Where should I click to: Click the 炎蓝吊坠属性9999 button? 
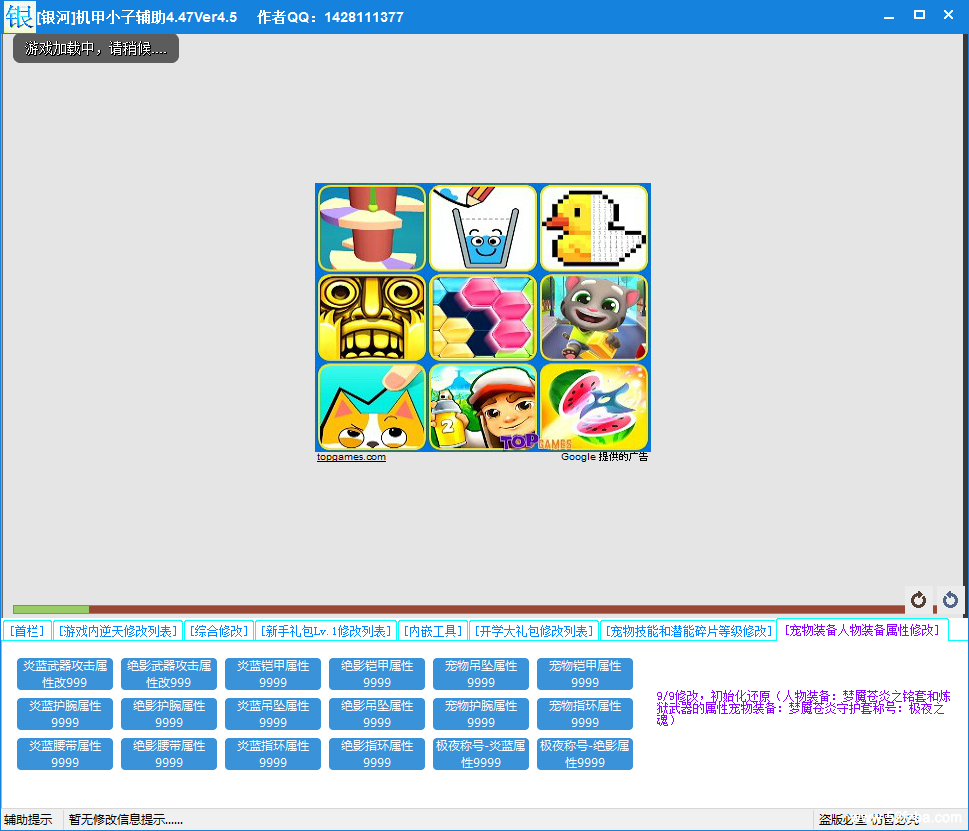click(x=273, y=714)
